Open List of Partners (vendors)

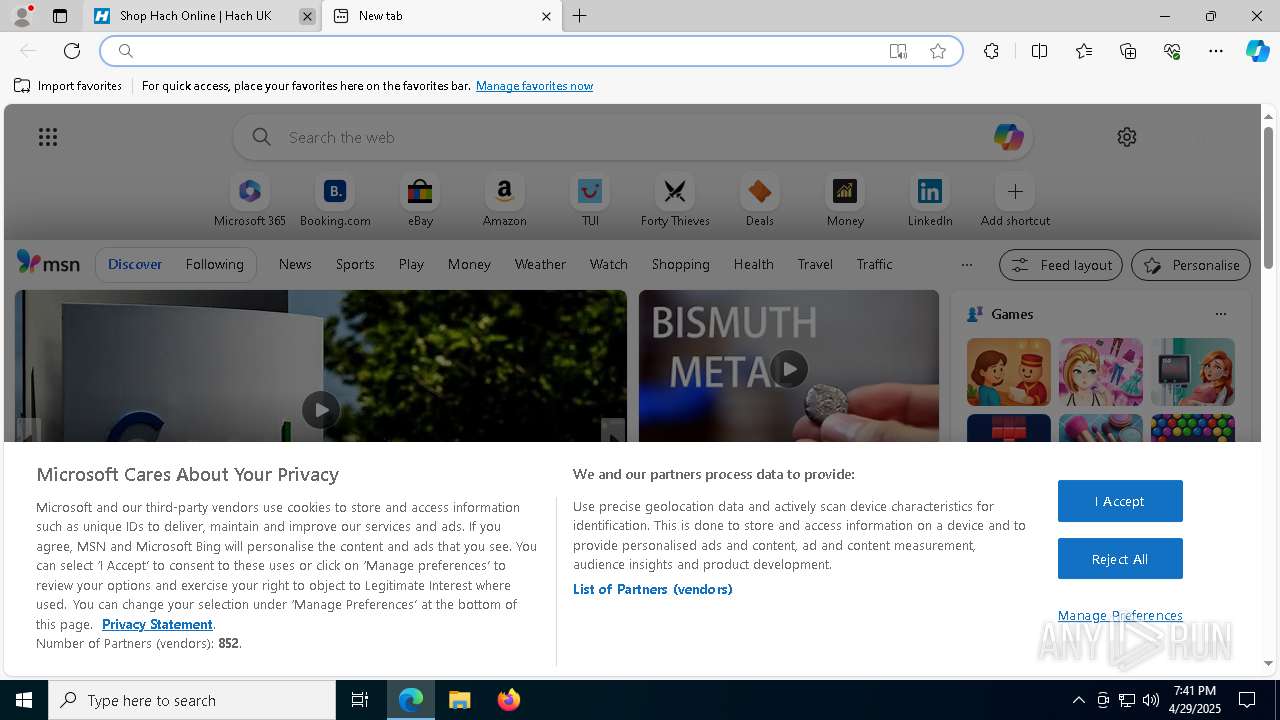653,589
